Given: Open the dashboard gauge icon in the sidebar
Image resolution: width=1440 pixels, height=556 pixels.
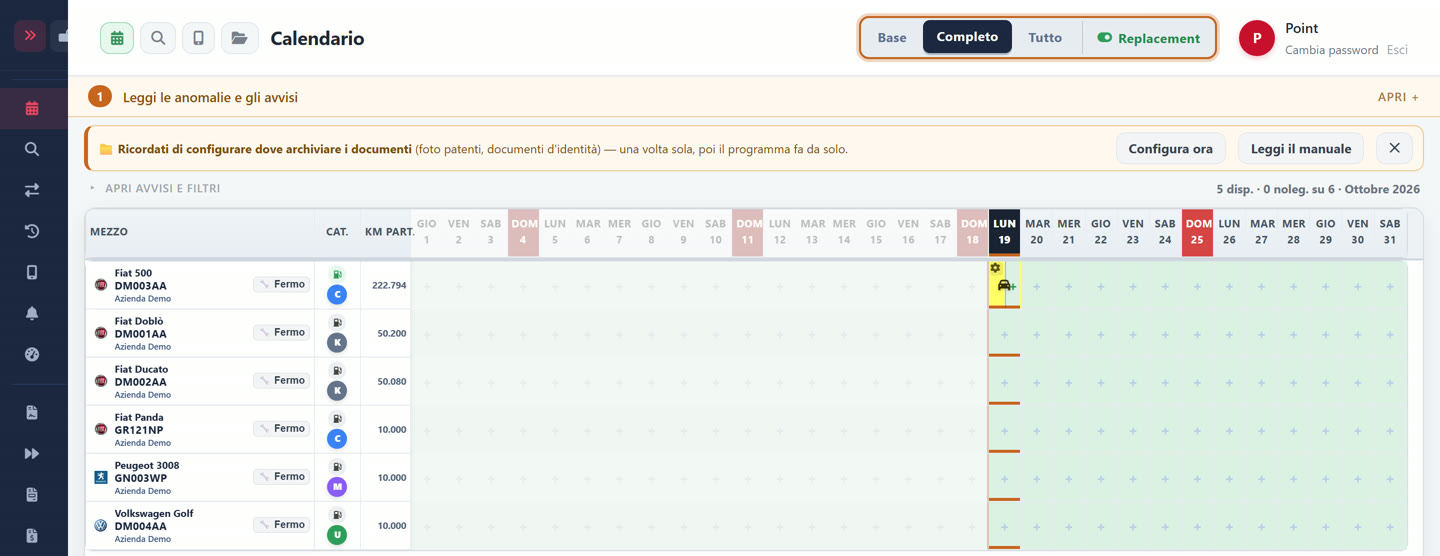Looking at the screenshot, I should pos(32,354).
